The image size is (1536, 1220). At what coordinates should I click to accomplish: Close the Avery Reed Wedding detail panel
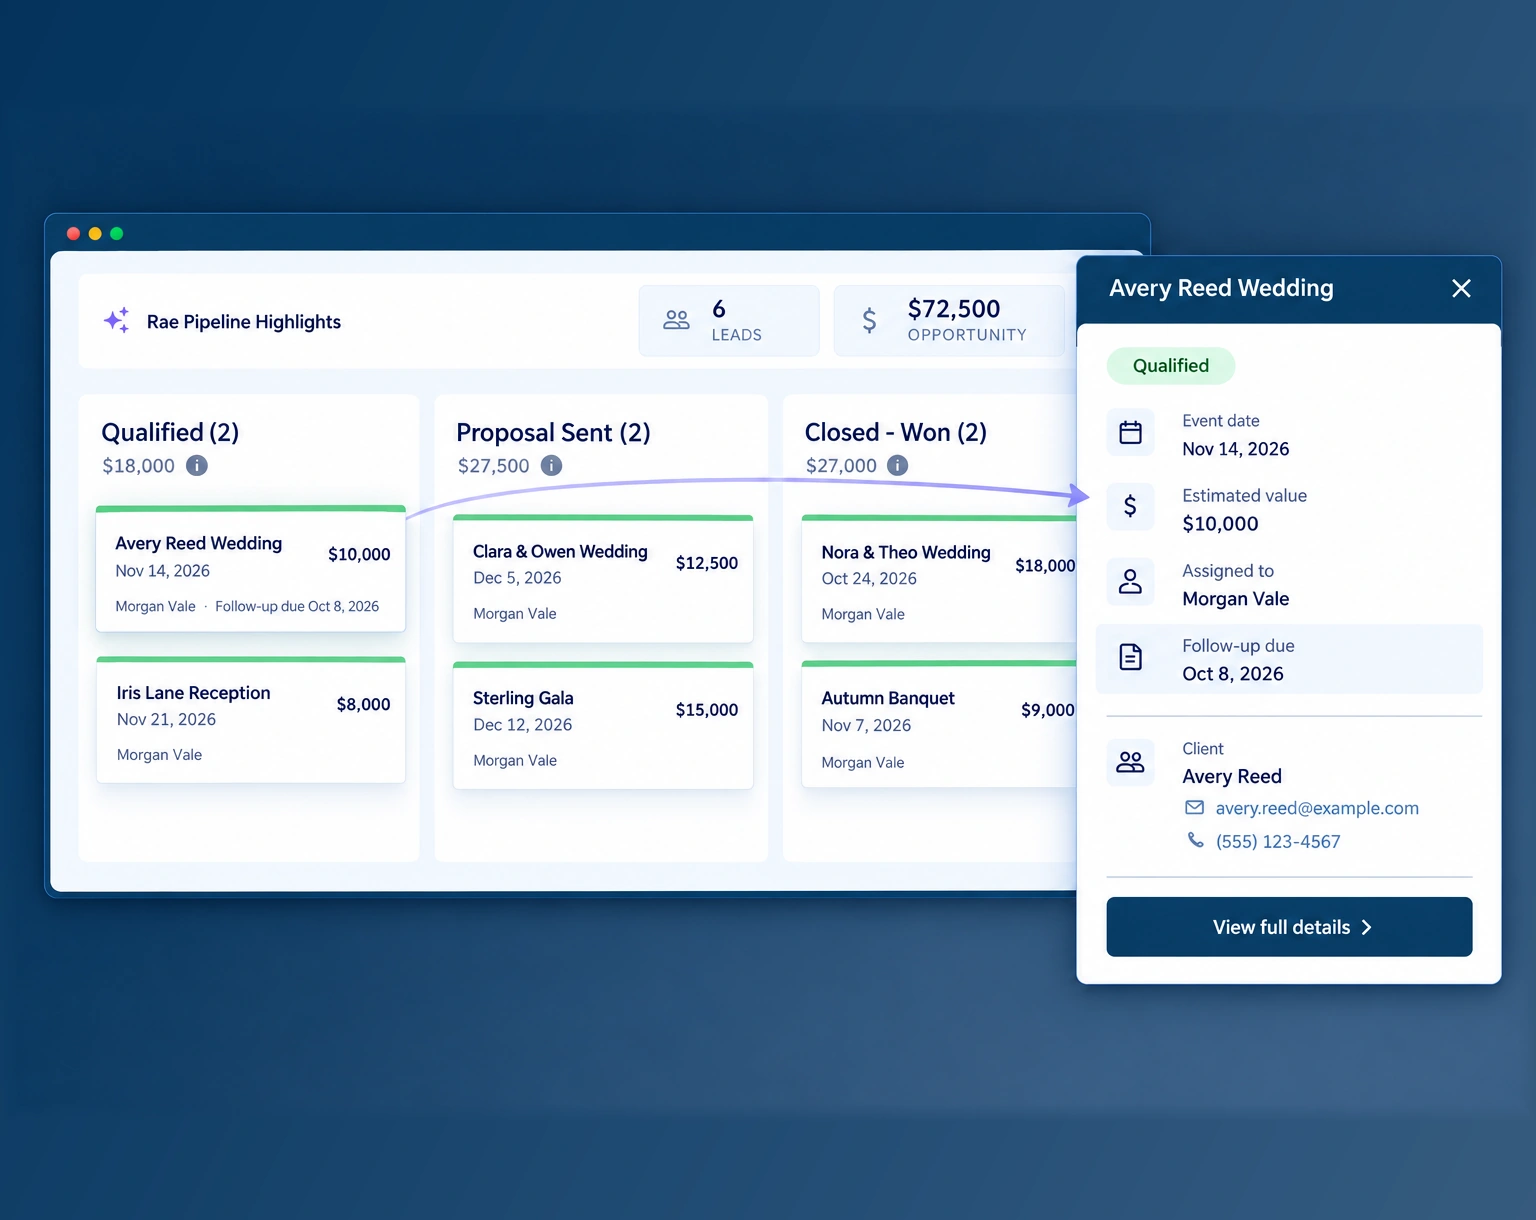[1461, 288]
